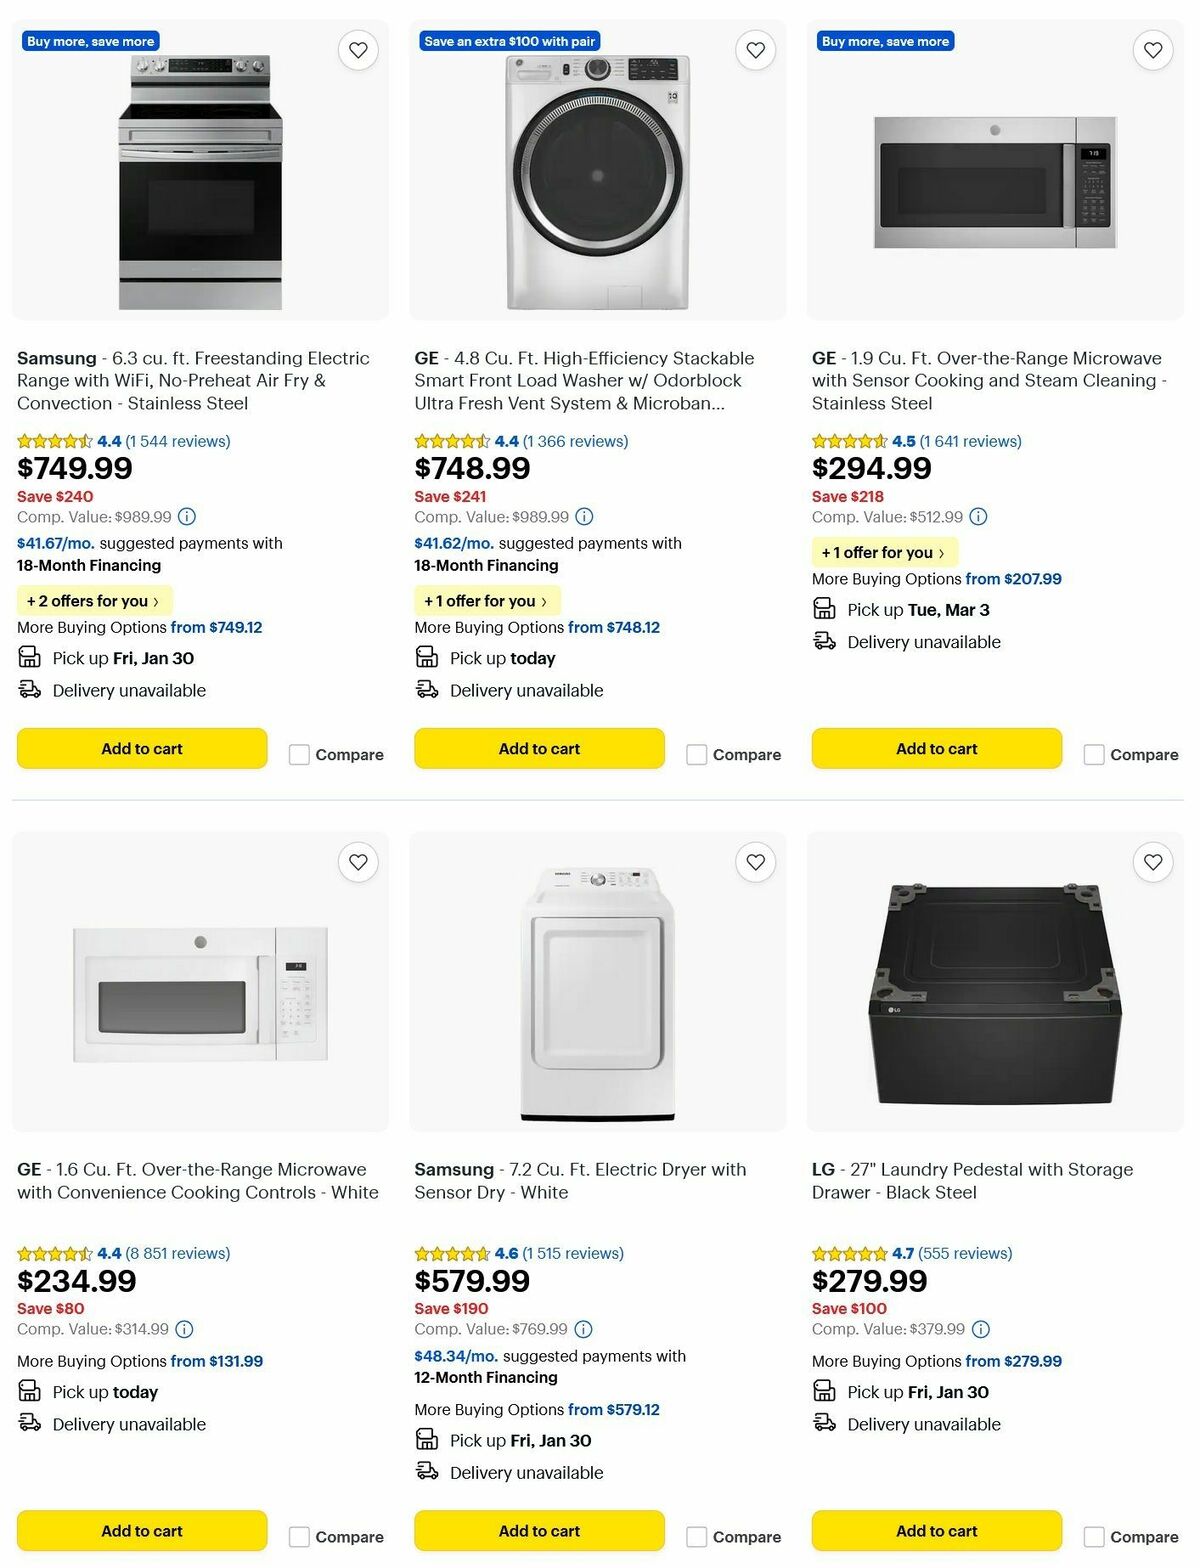Image resolution: width=1200 pixels, height=1568 pixels.
Task: Click heart icon on white GE microwave
Action: pyautogui.click(x=358, y=861)
